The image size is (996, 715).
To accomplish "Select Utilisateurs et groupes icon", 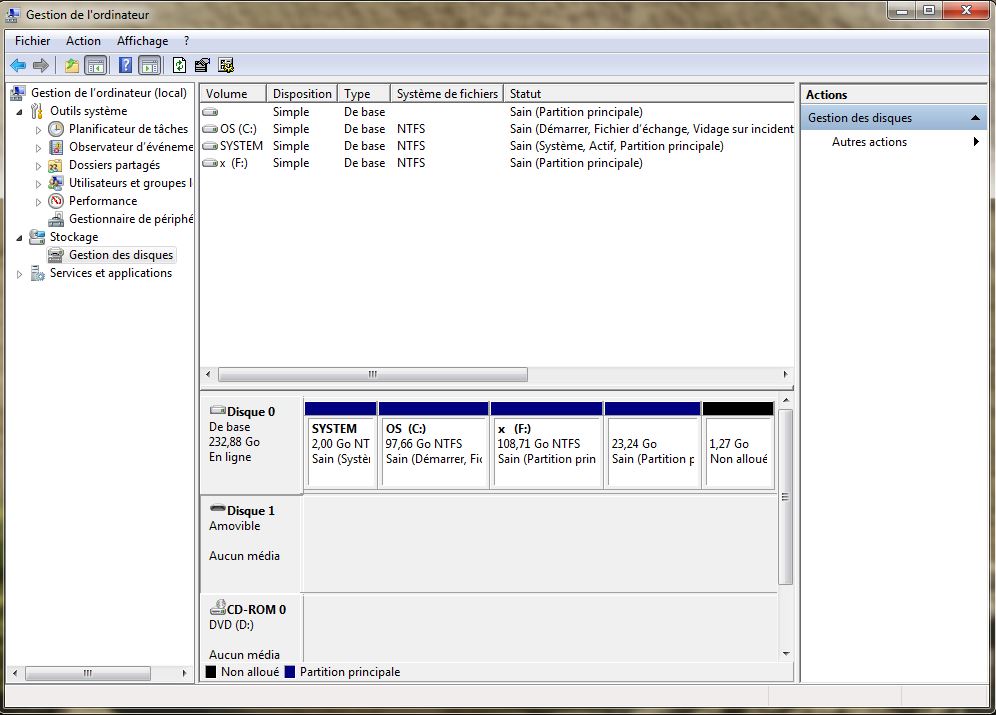I will pyautogui.click(x=56, y=183).
